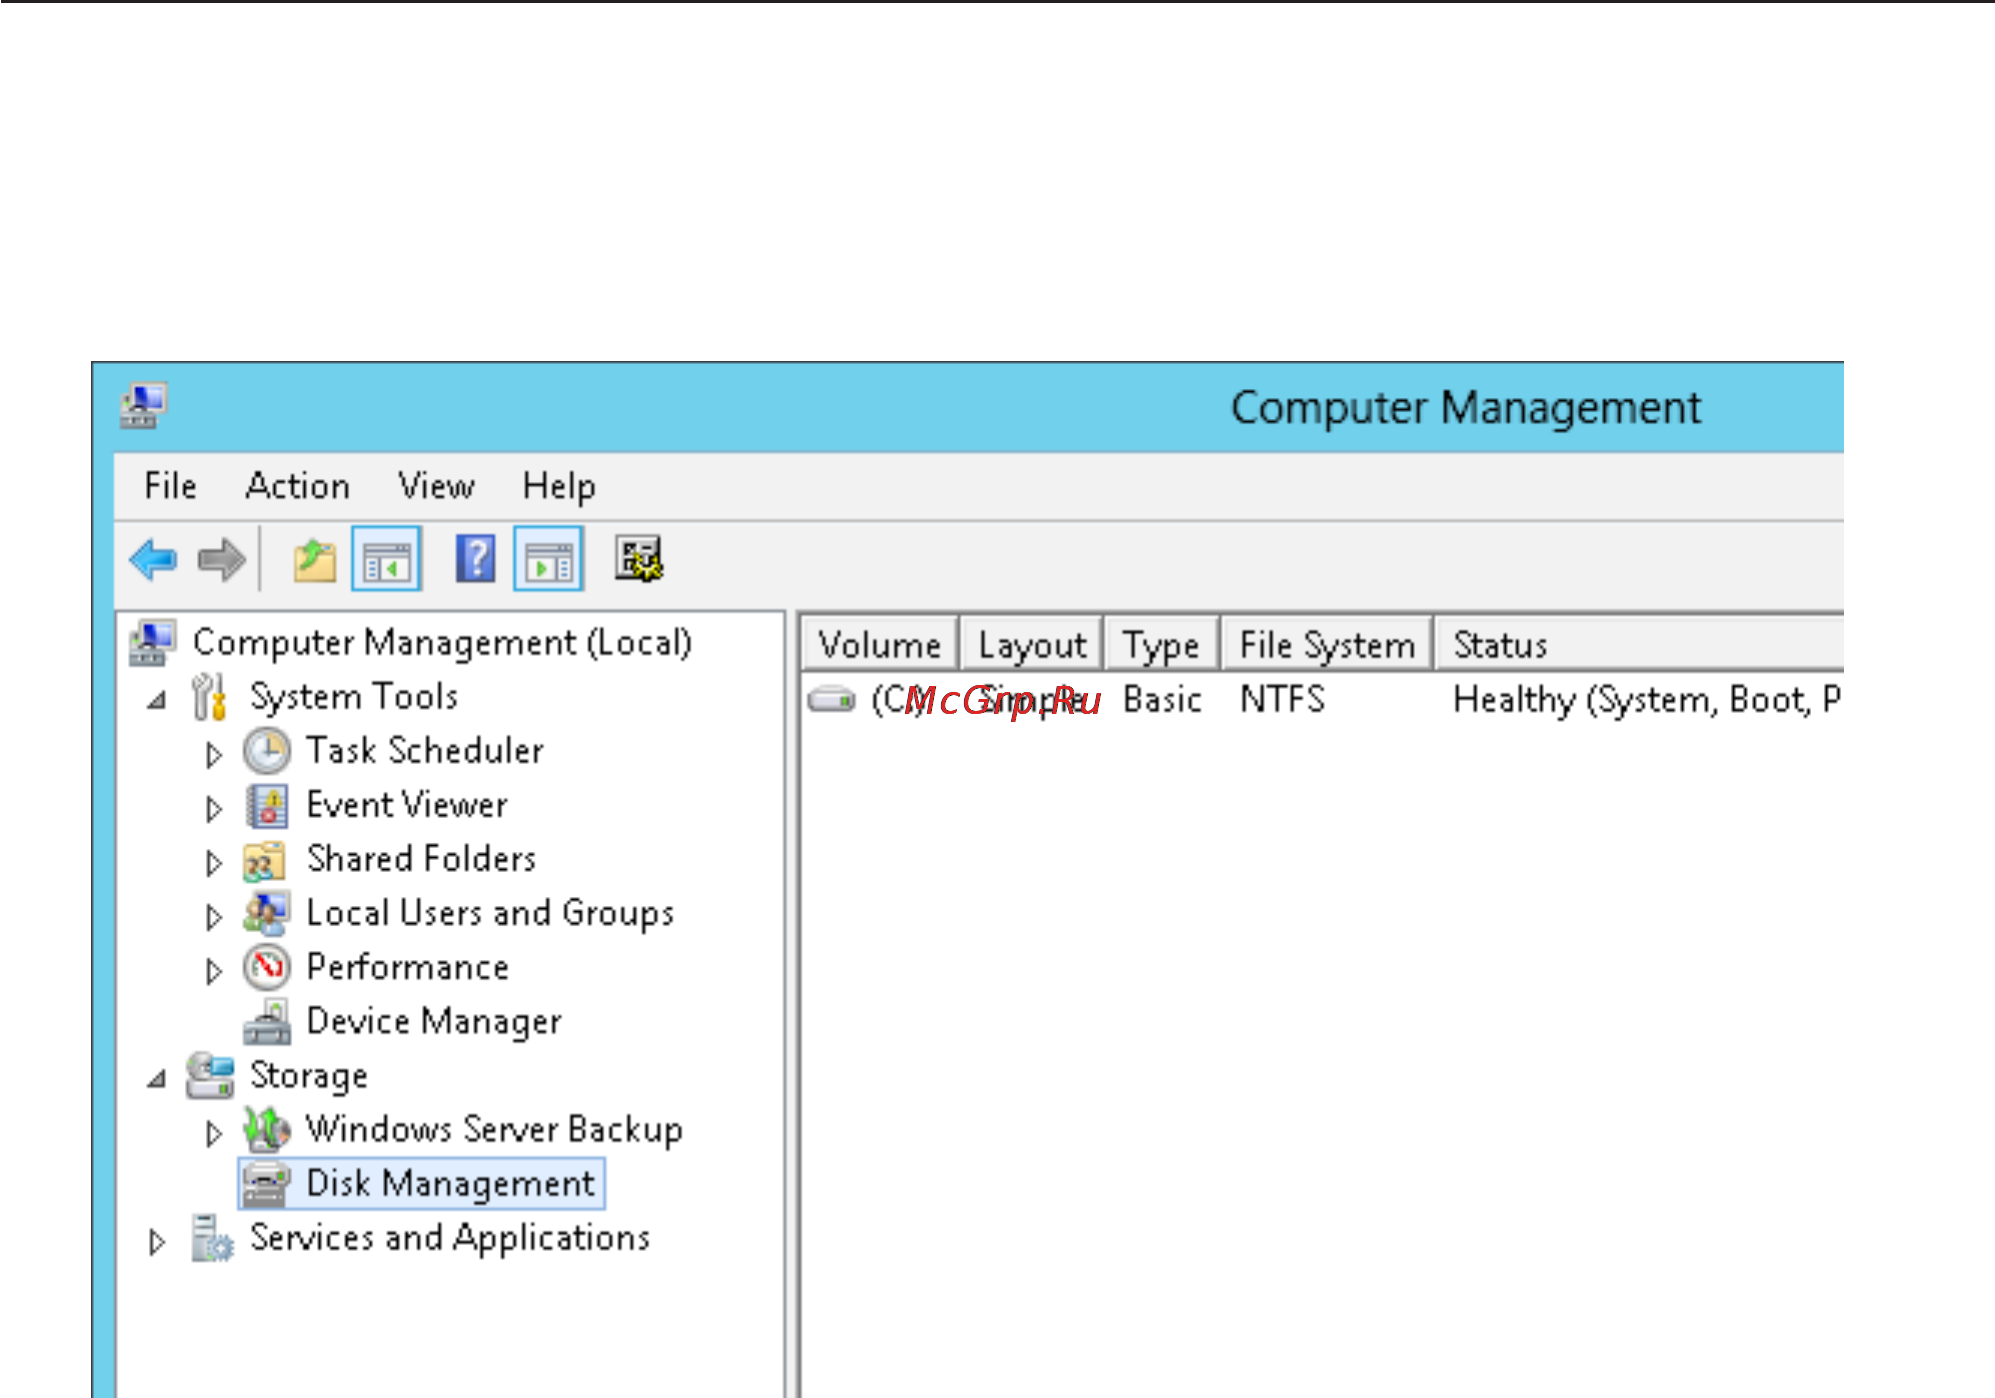The height and width of the screenshot is (1398, 1995).
Task: Click the NTFS file system cell
Action: pyautogui.click(x=1282, y=699)
